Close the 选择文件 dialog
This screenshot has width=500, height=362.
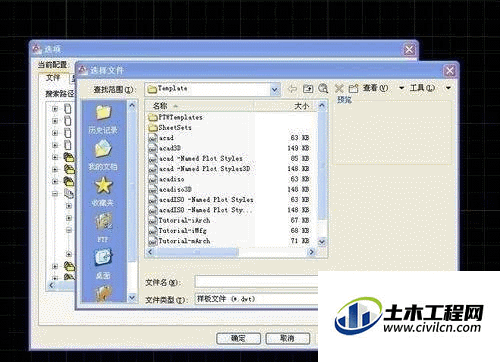[449, 71]
